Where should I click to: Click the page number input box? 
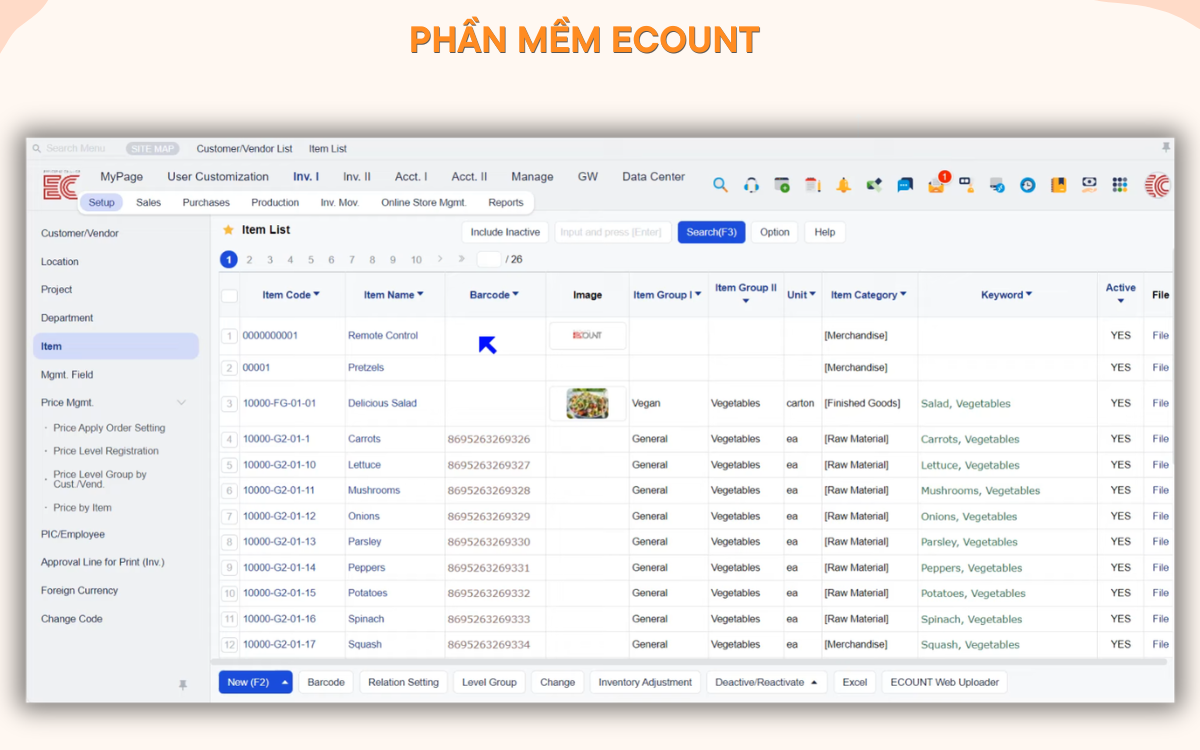(x=489, y=259)
